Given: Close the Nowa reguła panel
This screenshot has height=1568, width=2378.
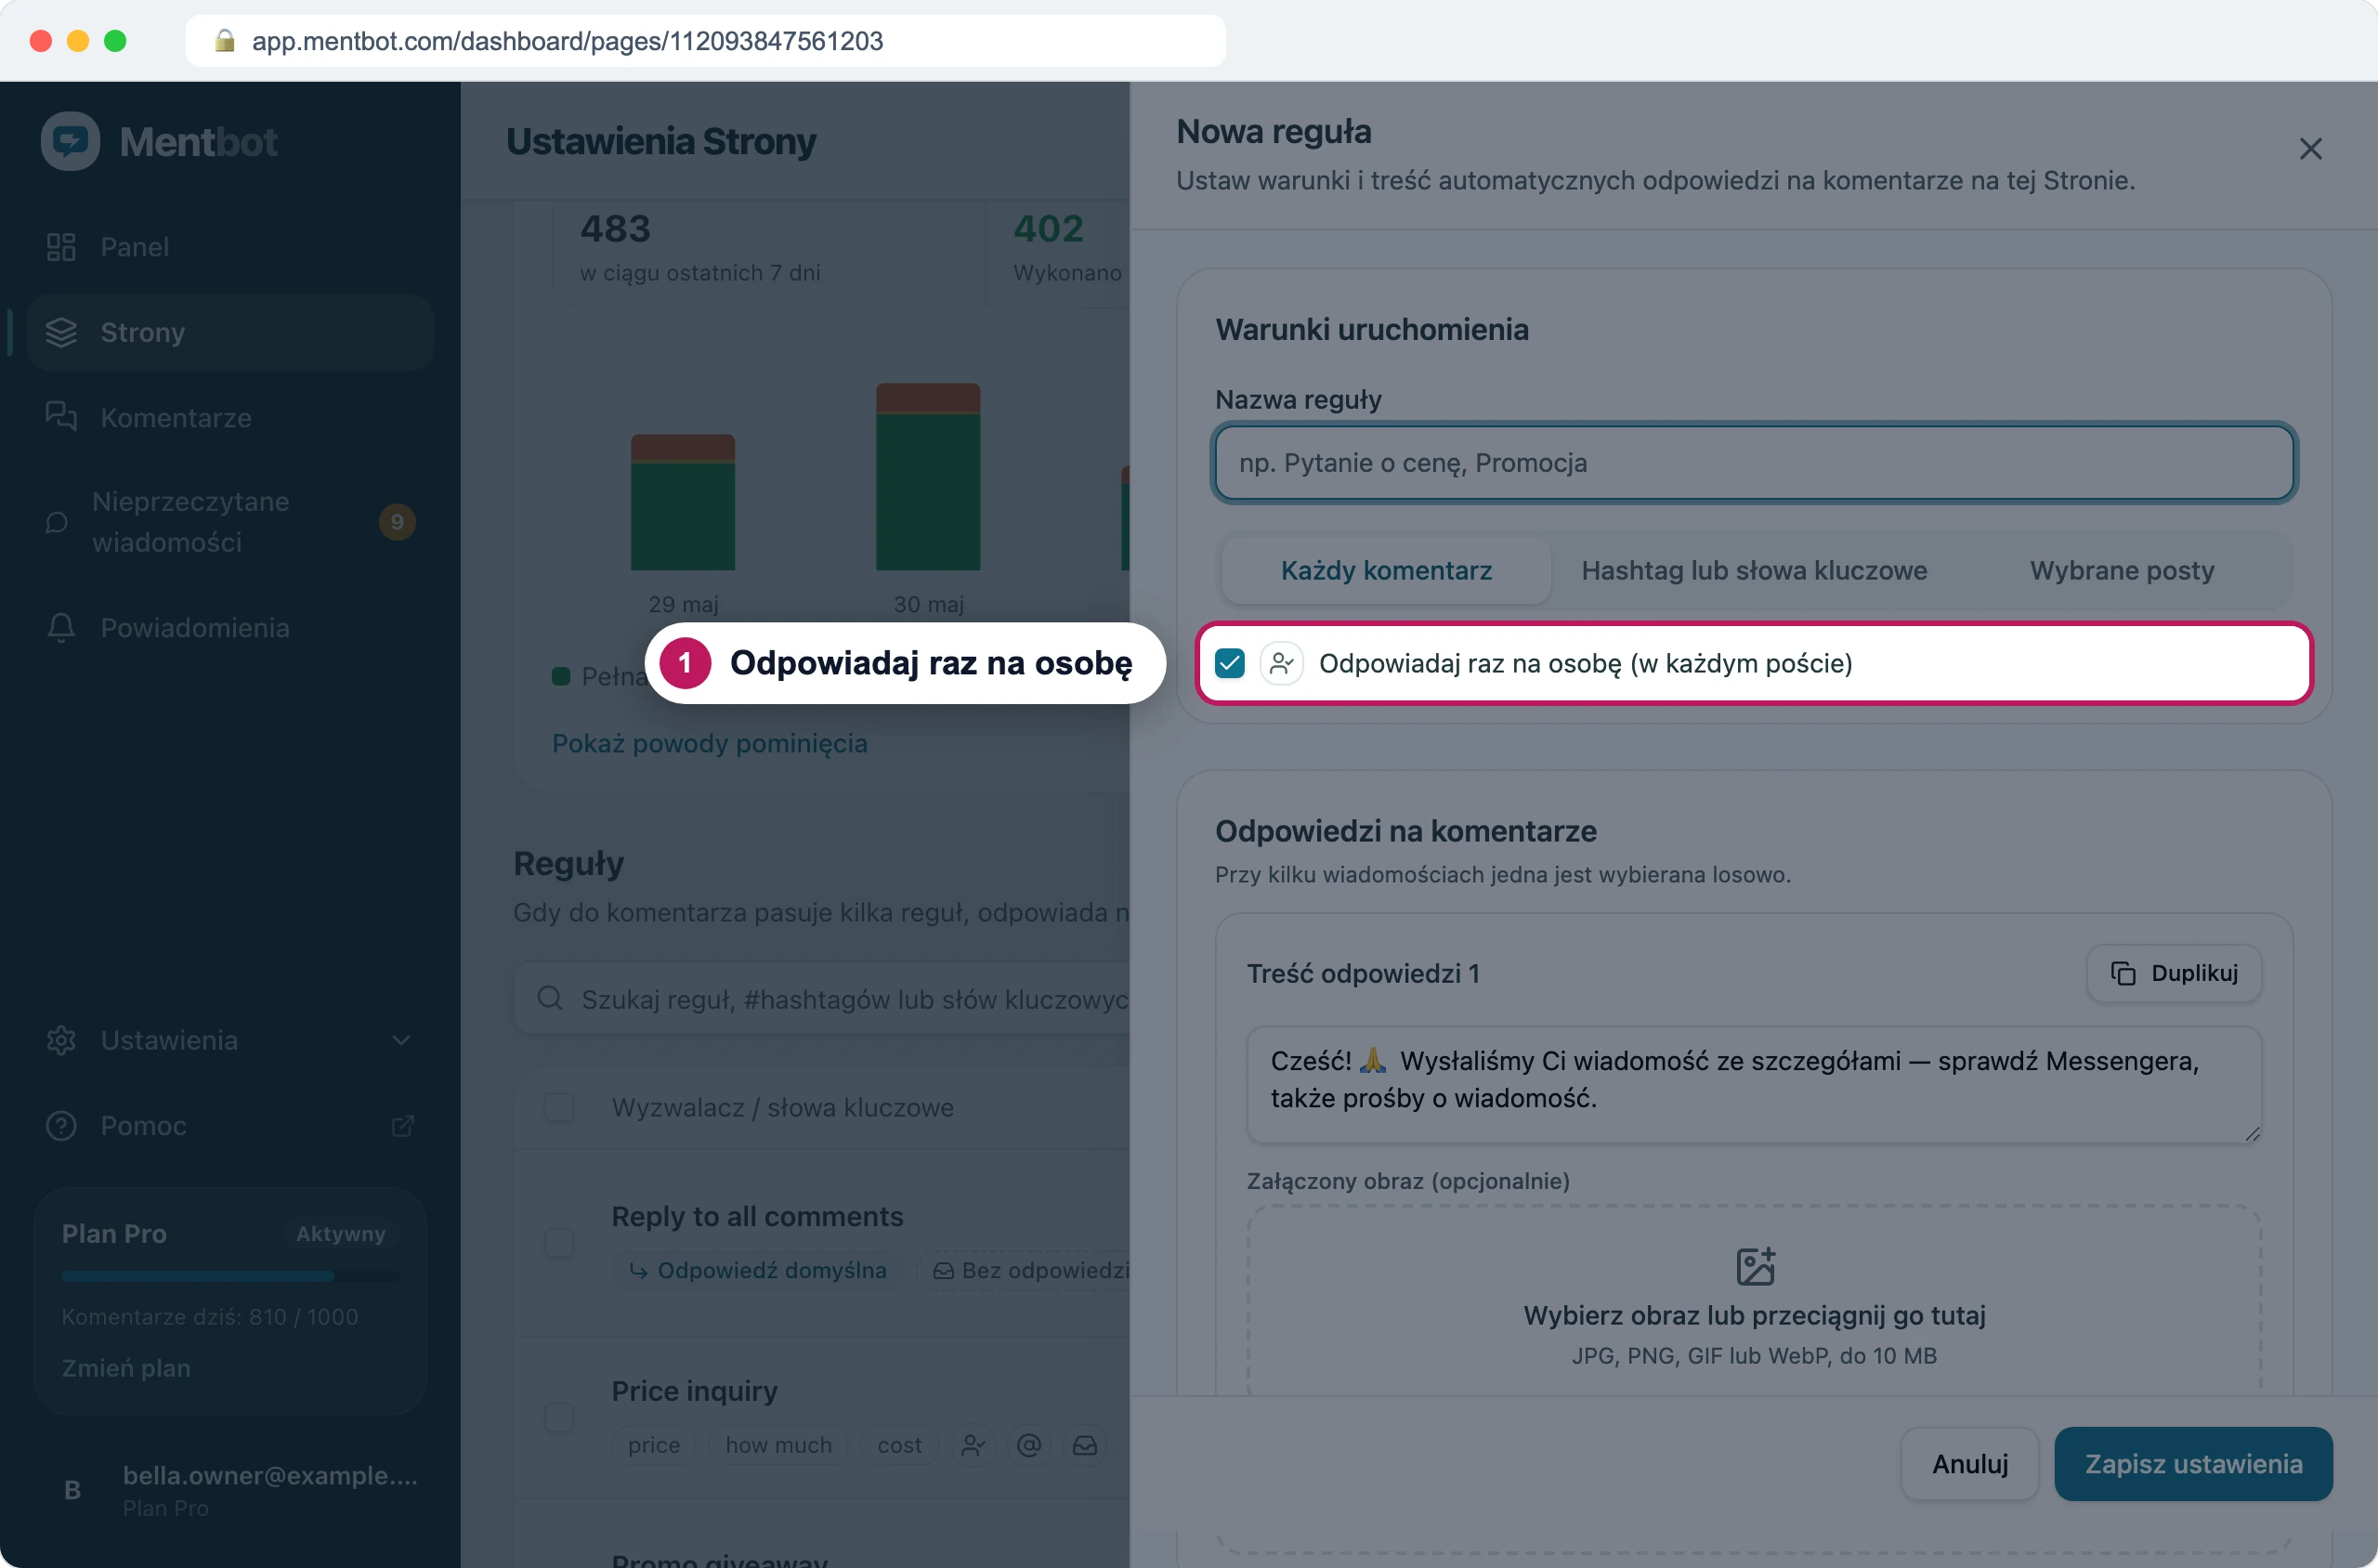Looking at the screenshot, I should coord(2310,149).
